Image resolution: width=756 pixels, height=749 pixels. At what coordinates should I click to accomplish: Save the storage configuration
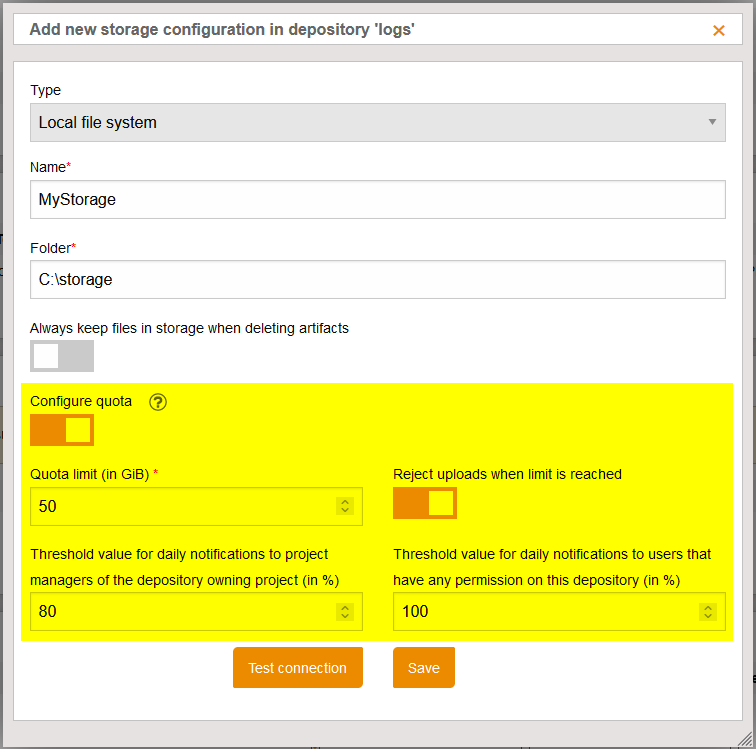(423, 668)
